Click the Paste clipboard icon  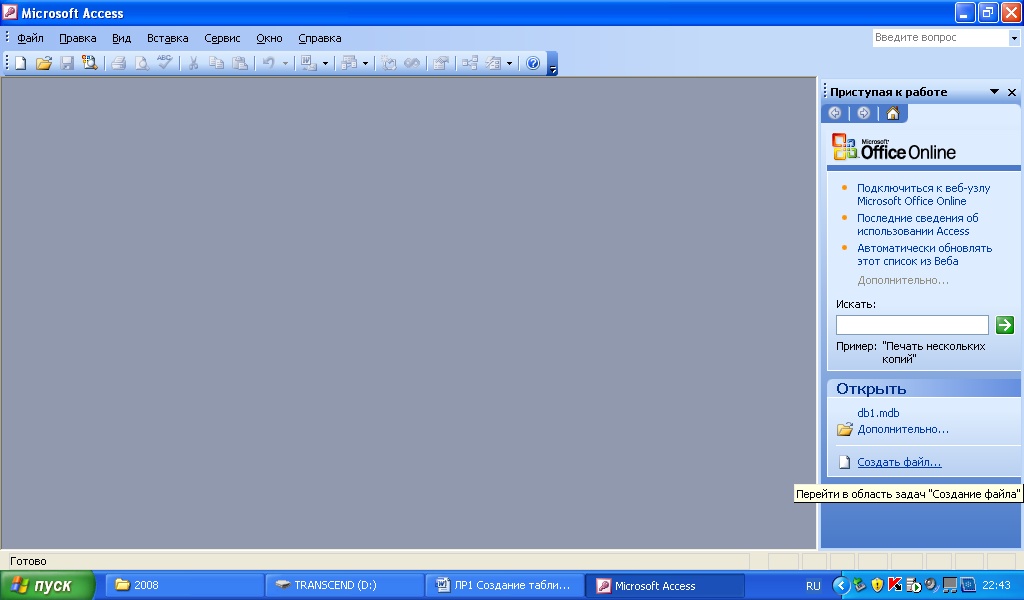240,63
